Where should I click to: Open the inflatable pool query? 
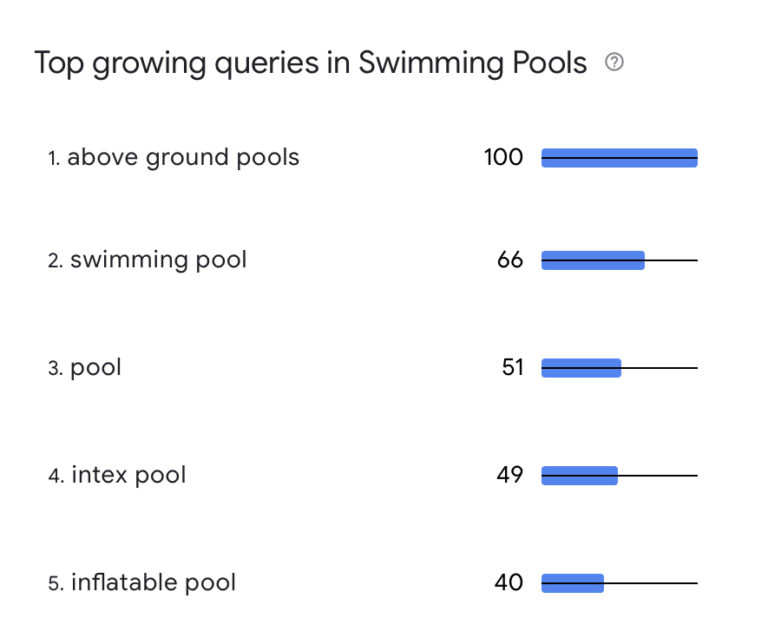coord(153,582)
